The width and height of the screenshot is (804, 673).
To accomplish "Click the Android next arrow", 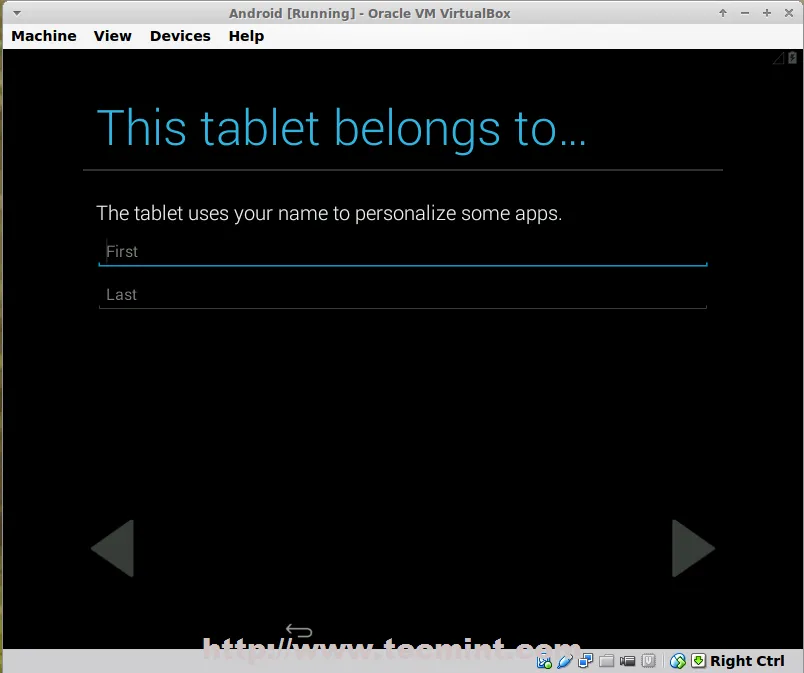I will click(692, 548).
